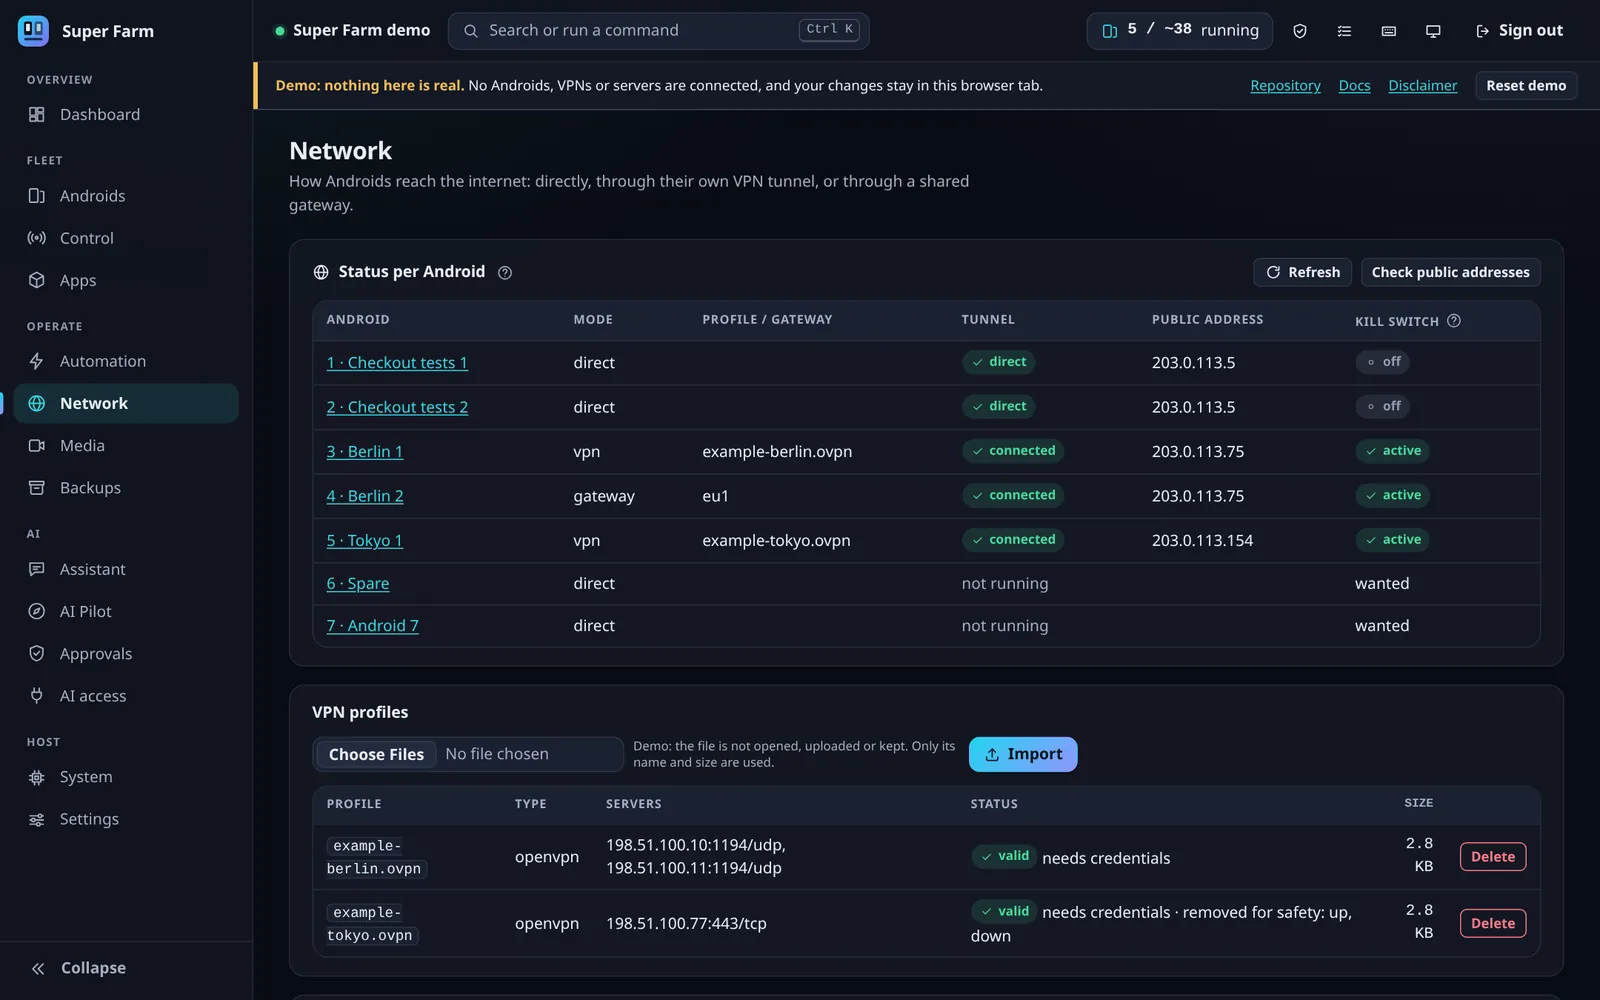Click the Reset demo button
1600x1000 pixels.
(1526, 86)
